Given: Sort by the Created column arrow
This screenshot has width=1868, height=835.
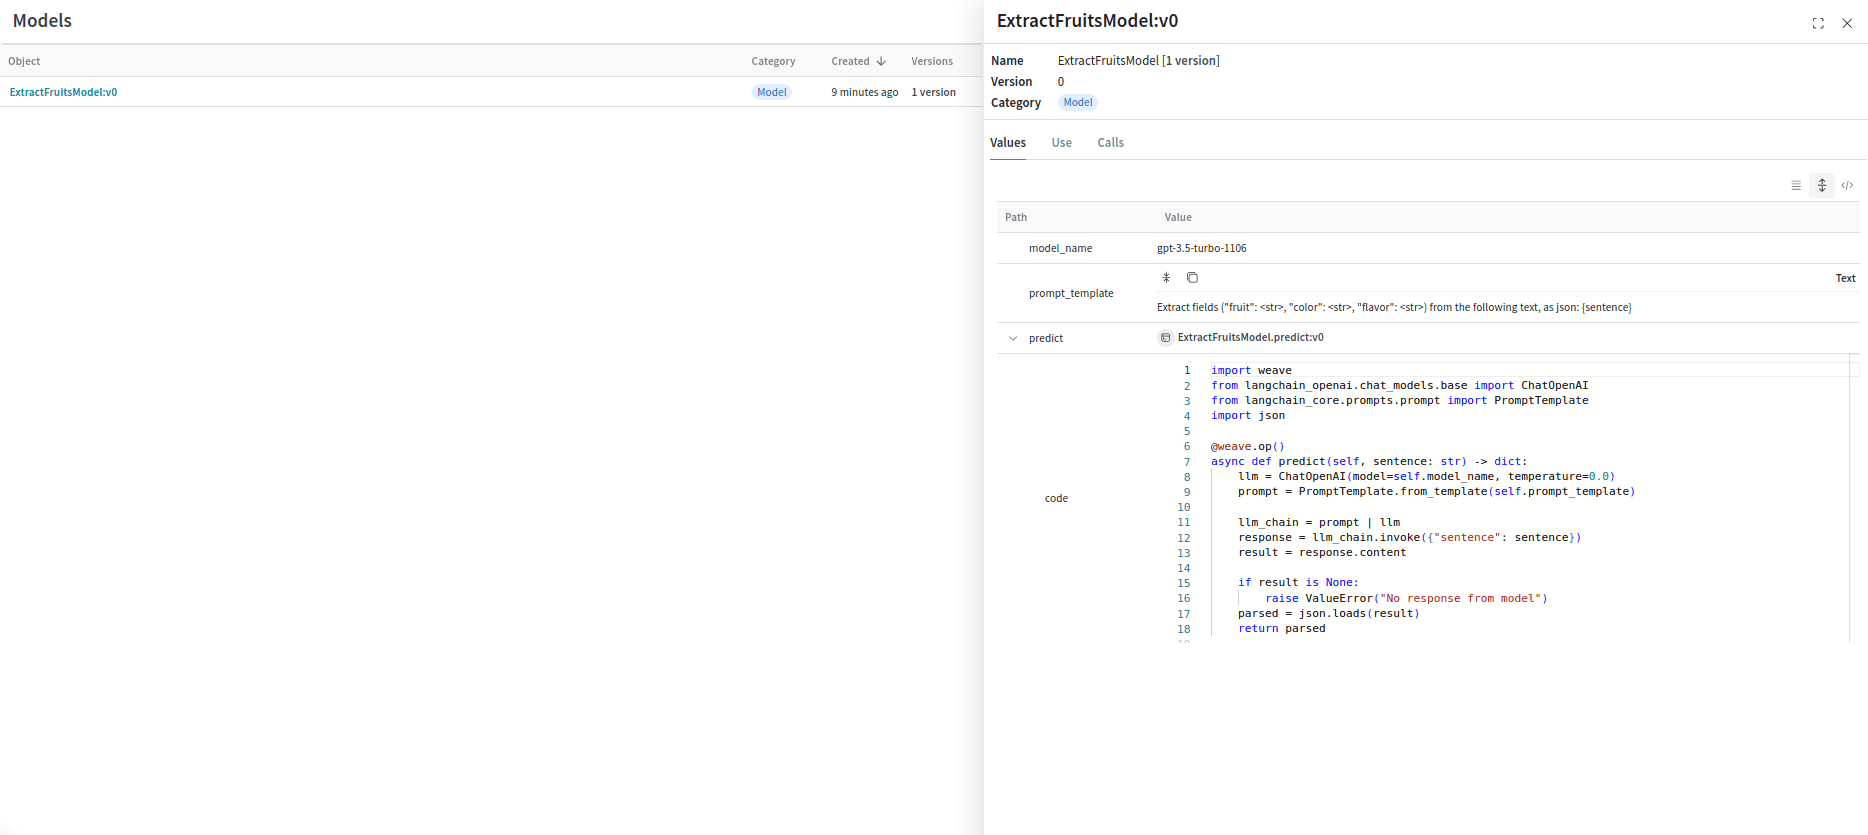Looking at the screenshot, I should (x=881, y=61).
